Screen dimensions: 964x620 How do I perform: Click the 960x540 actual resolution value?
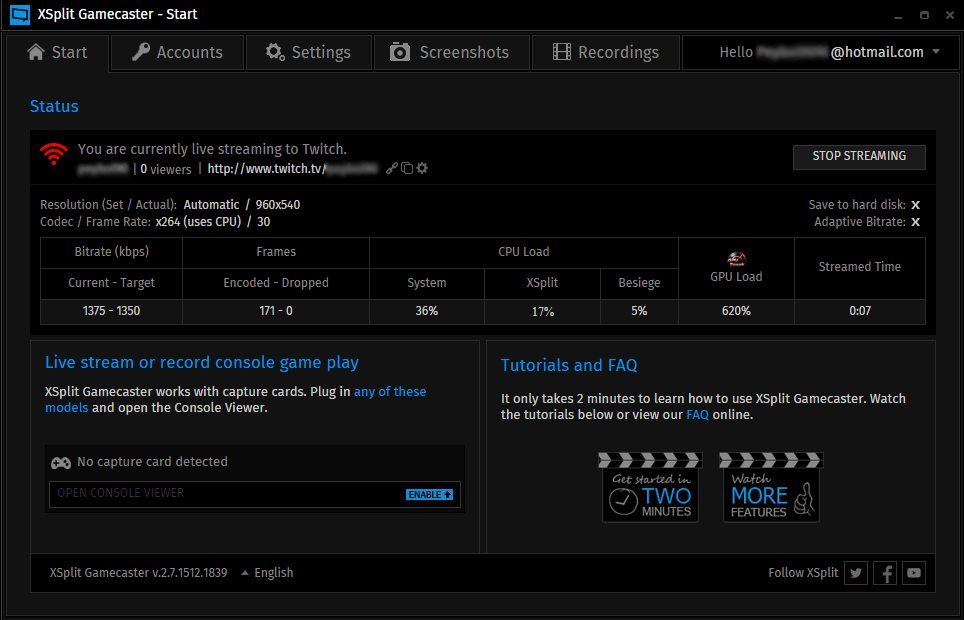[x=278, y=205]
